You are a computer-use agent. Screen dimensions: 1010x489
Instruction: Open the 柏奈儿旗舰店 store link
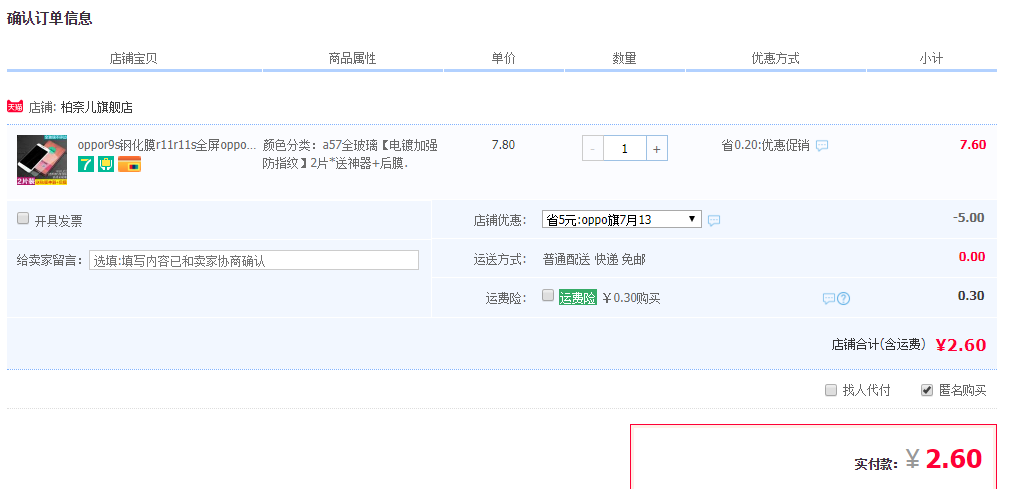[97, 108]
